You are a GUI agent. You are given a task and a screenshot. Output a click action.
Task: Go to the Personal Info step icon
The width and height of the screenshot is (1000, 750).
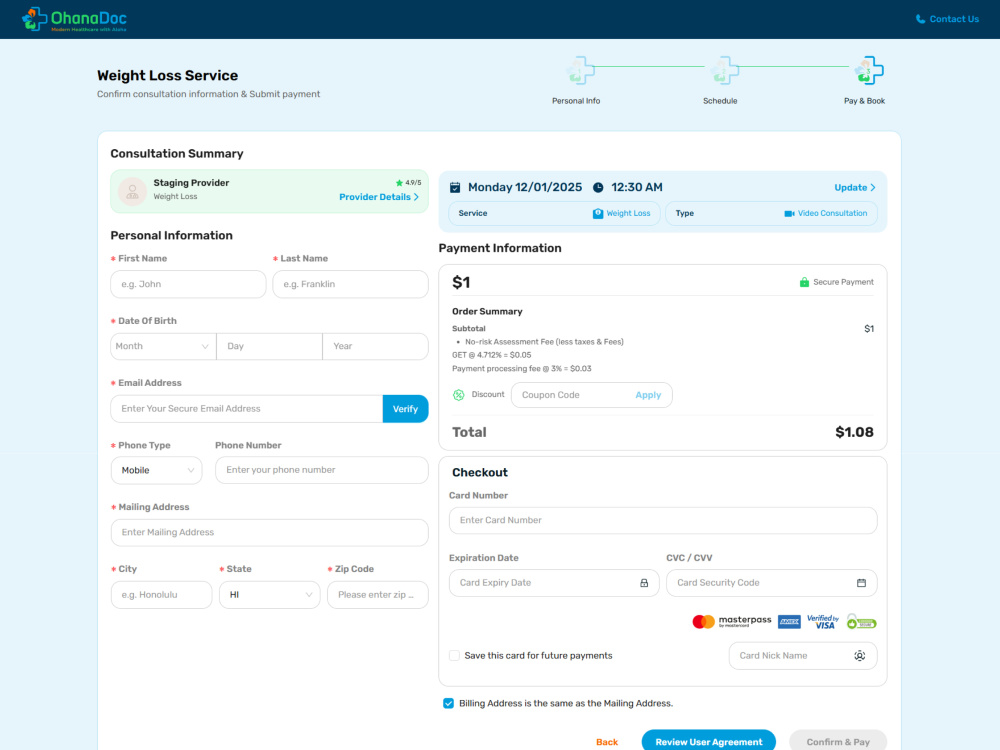tap(580, 70)
